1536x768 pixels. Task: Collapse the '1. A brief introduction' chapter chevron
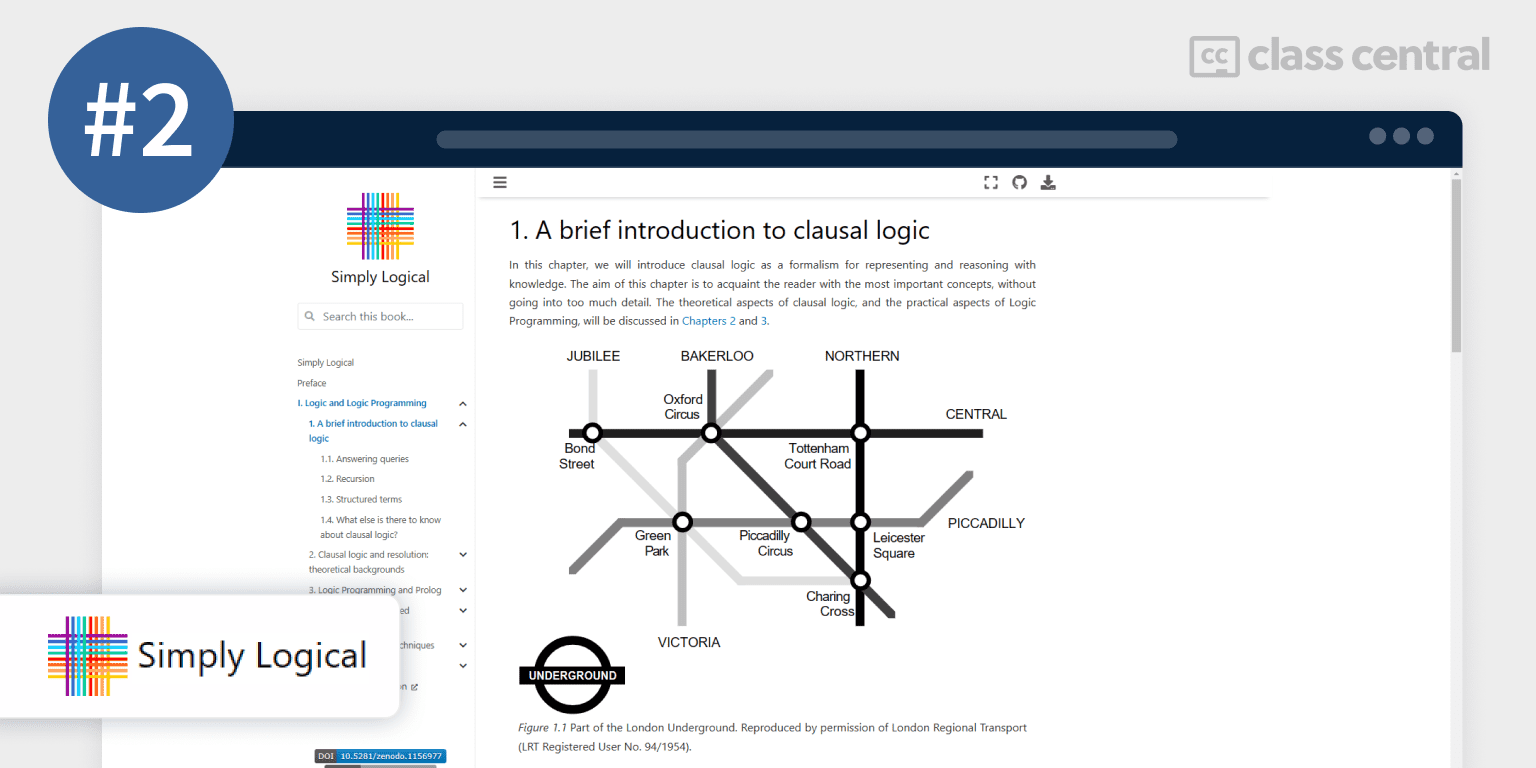point(462,424)
